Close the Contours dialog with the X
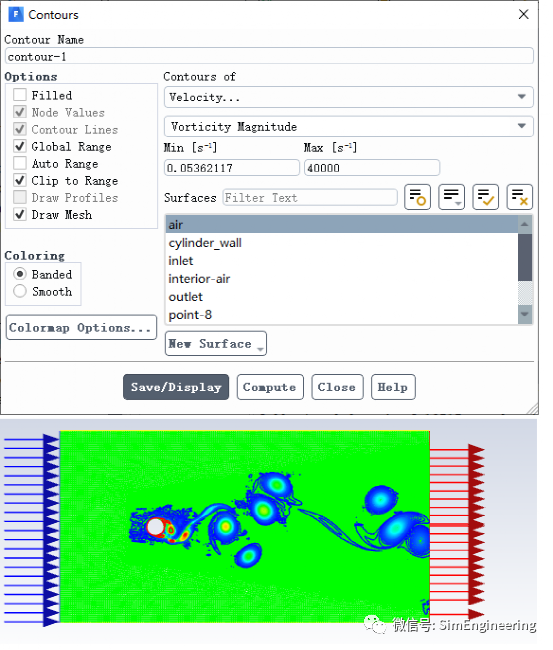 (524, 15)
